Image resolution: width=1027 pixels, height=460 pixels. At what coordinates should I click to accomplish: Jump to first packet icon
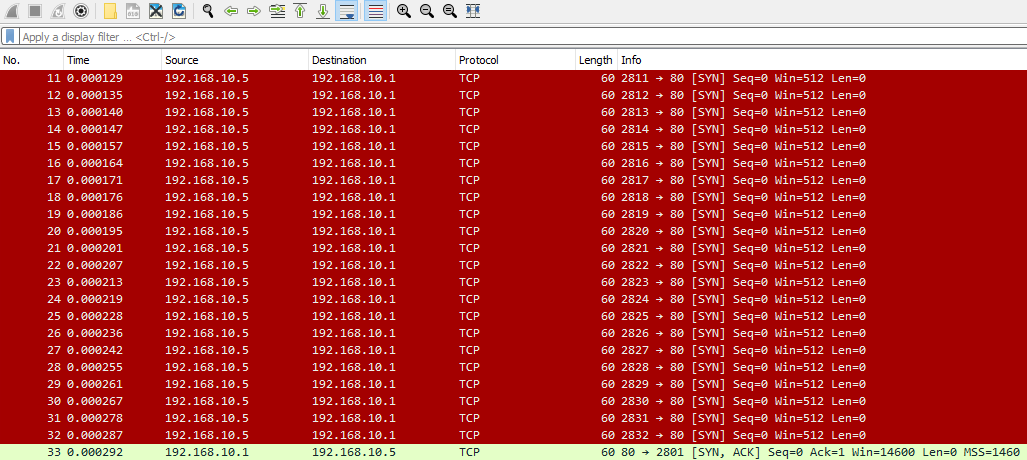click(x=301, y=11)
